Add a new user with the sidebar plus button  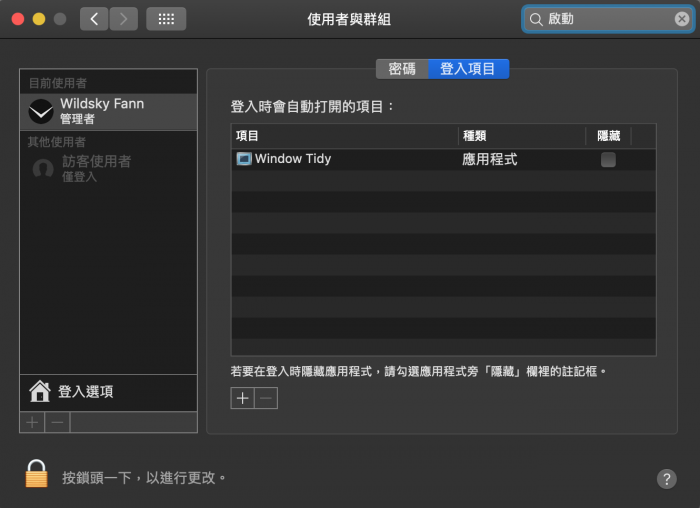[x=32, y=422]
